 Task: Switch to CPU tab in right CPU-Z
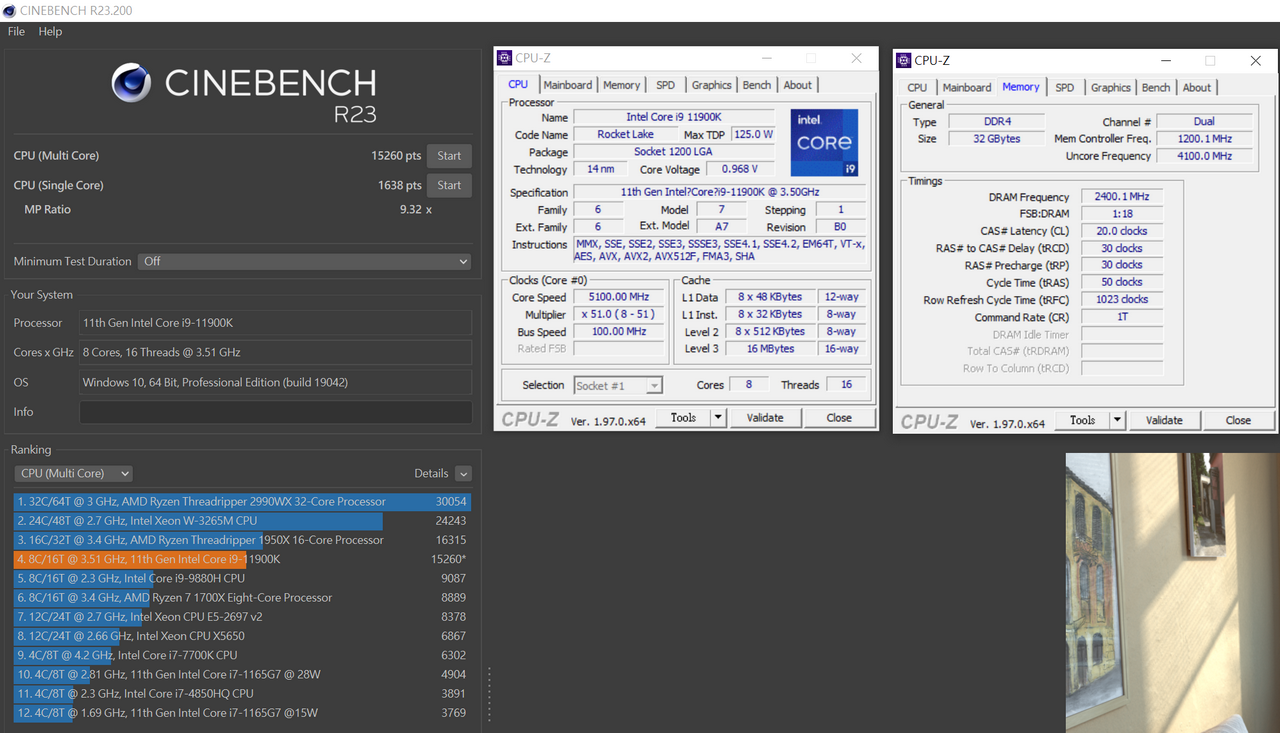(x=917, y=88)
